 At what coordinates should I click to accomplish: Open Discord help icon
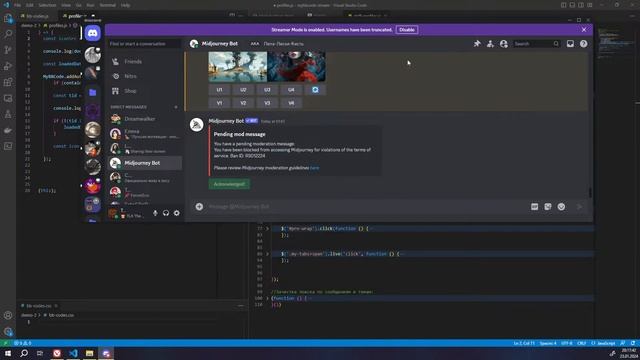click(584, 44)
